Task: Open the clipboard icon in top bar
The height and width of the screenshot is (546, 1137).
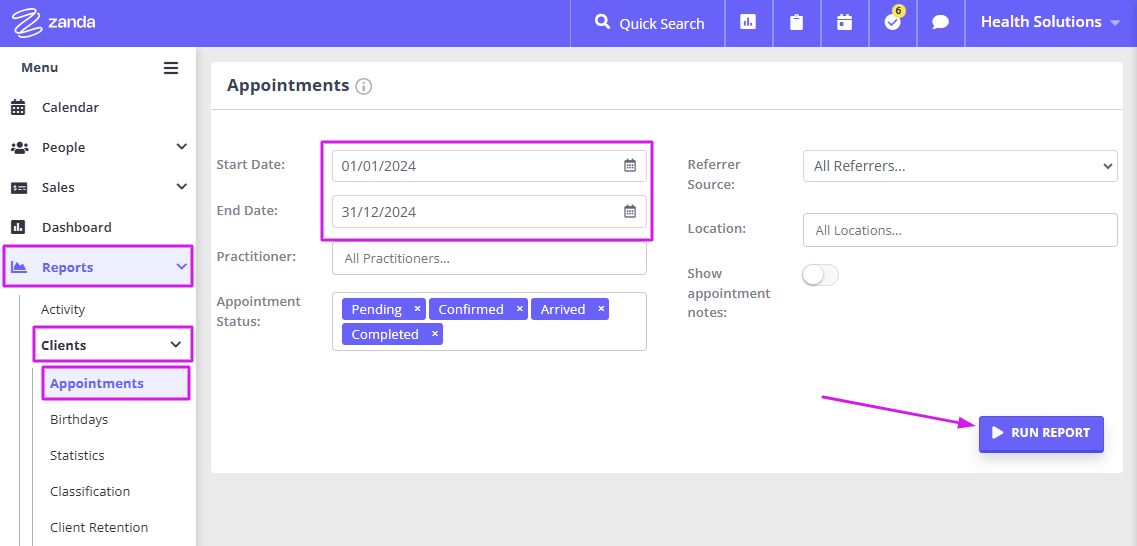Action: pos(796,22)
